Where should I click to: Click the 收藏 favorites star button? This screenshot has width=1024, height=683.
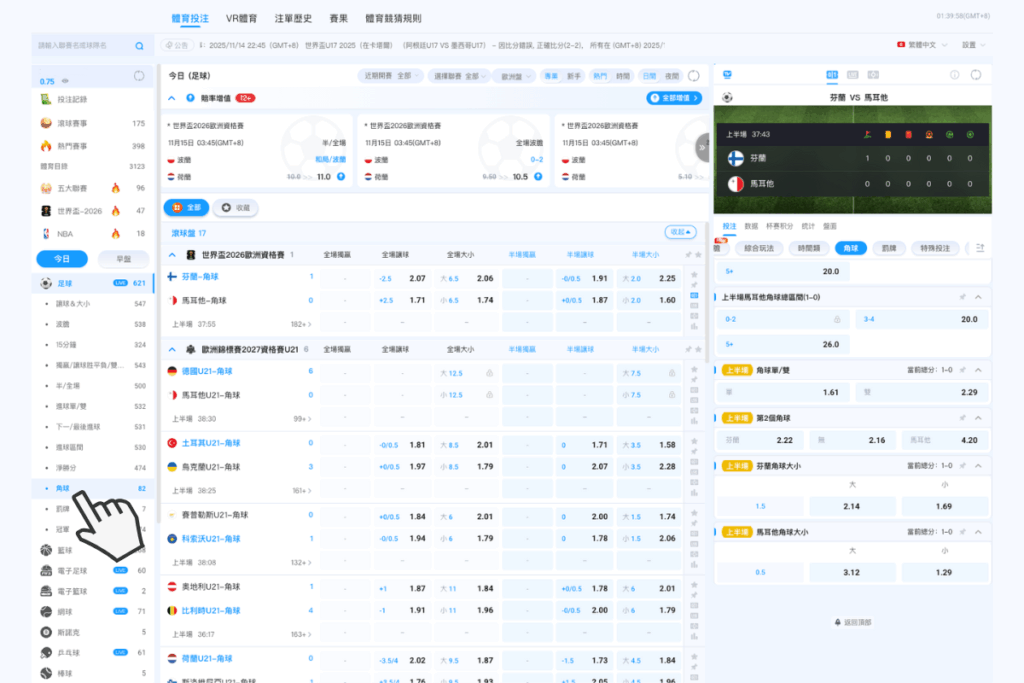236,207
